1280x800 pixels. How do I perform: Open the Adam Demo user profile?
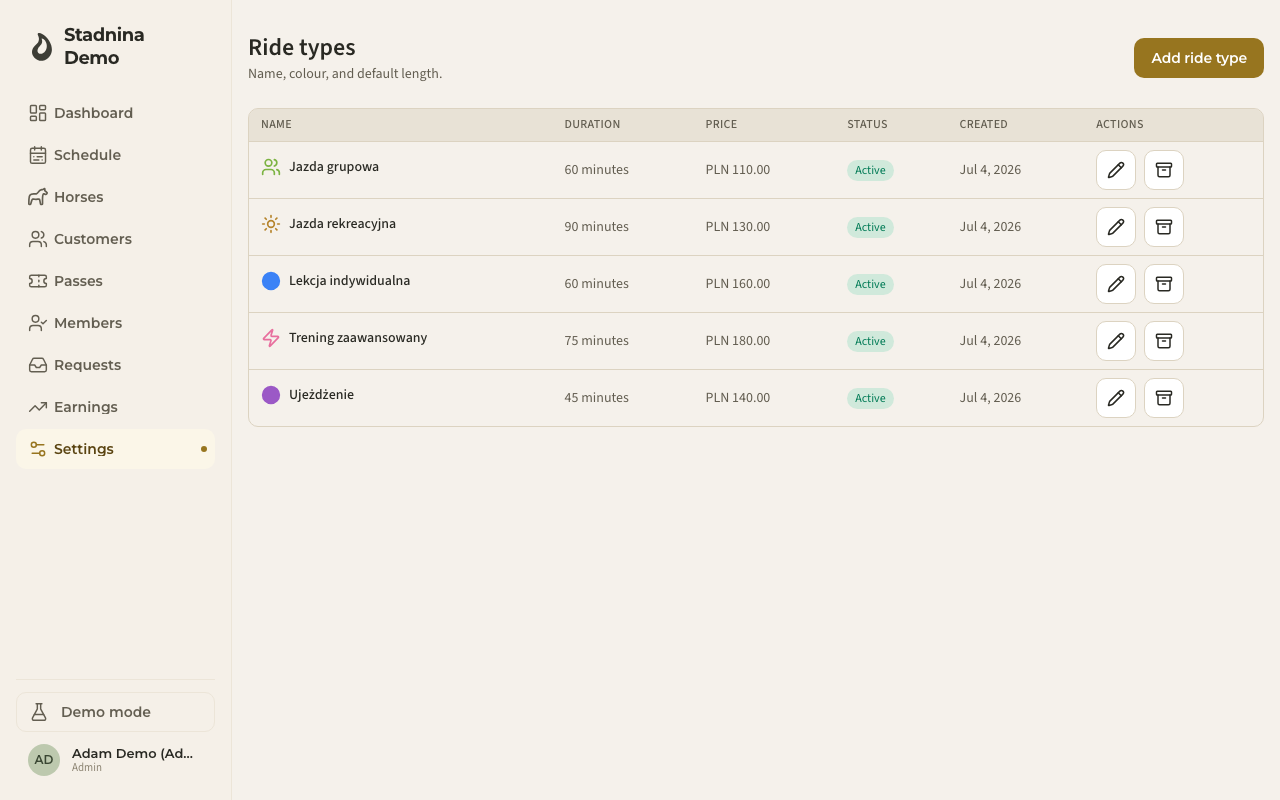tap(115, 760)
